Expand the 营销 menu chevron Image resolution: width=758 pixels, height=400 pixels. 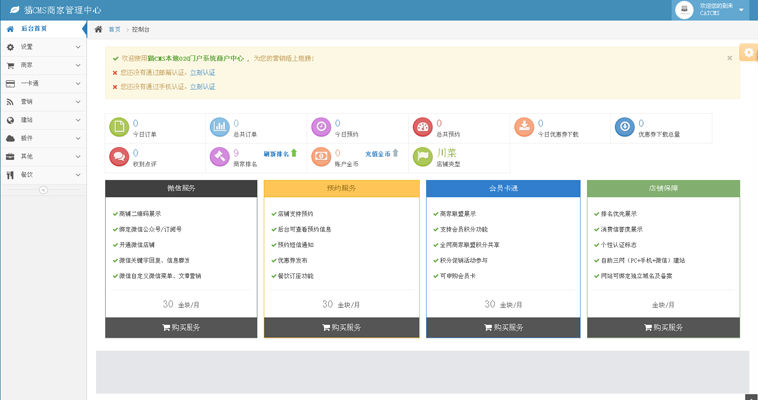[78, 102]
